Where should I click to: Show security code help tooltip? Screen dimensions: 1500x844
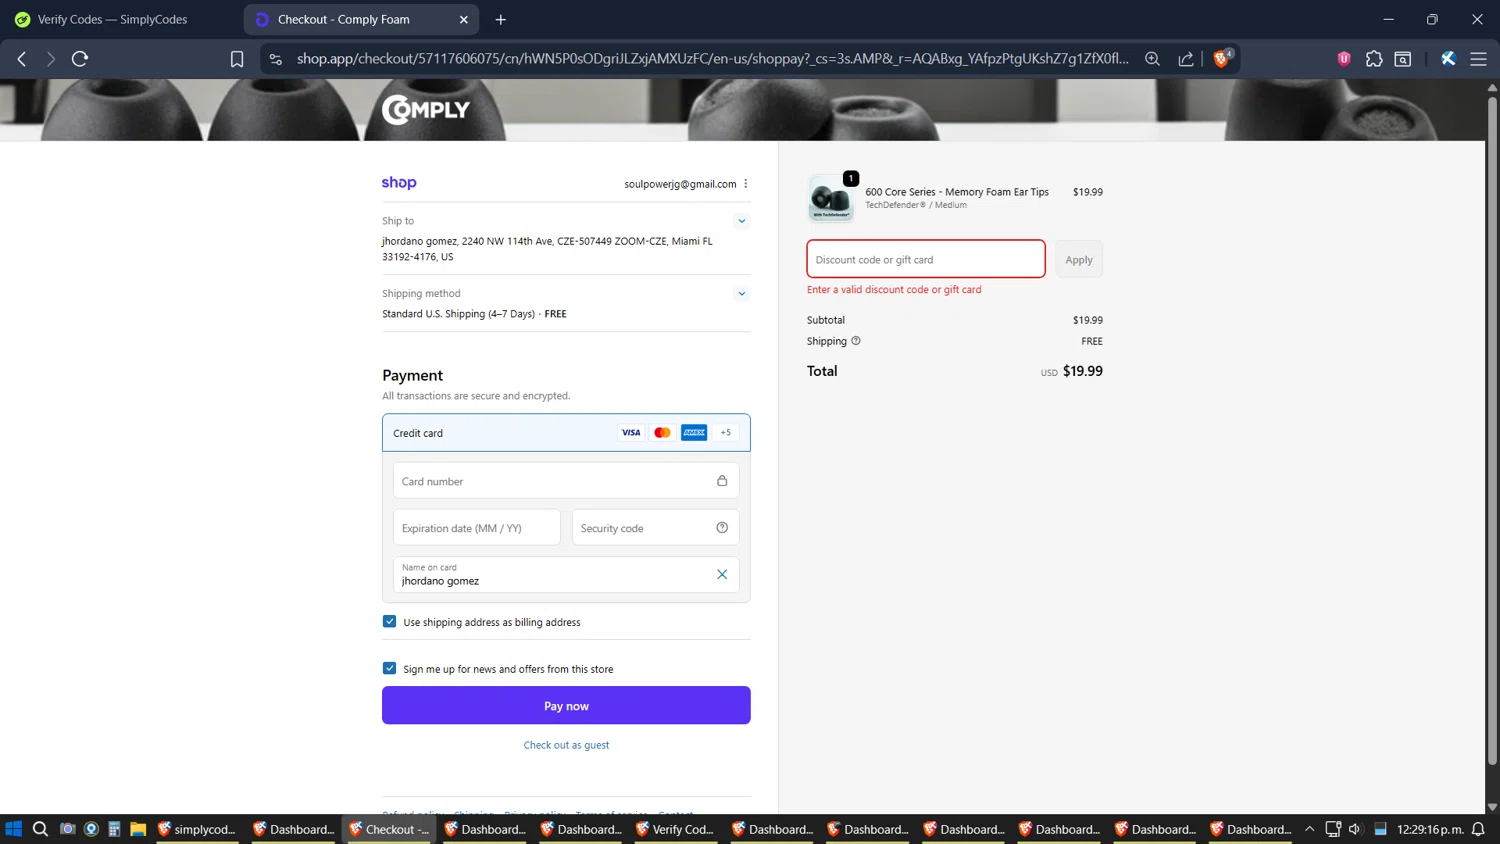pyautogui.click(x=722, y=528)
